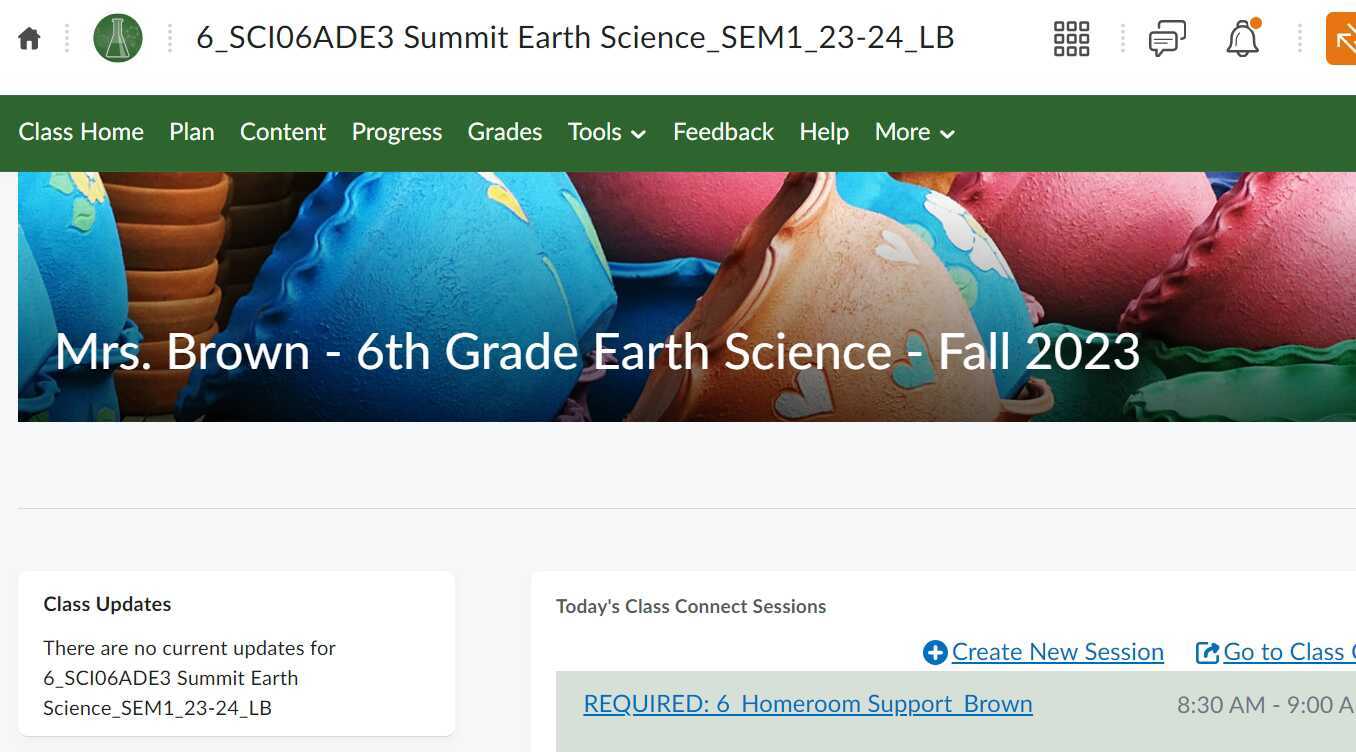
Task: Go to Class Home
Action: [x=80, y=132]
